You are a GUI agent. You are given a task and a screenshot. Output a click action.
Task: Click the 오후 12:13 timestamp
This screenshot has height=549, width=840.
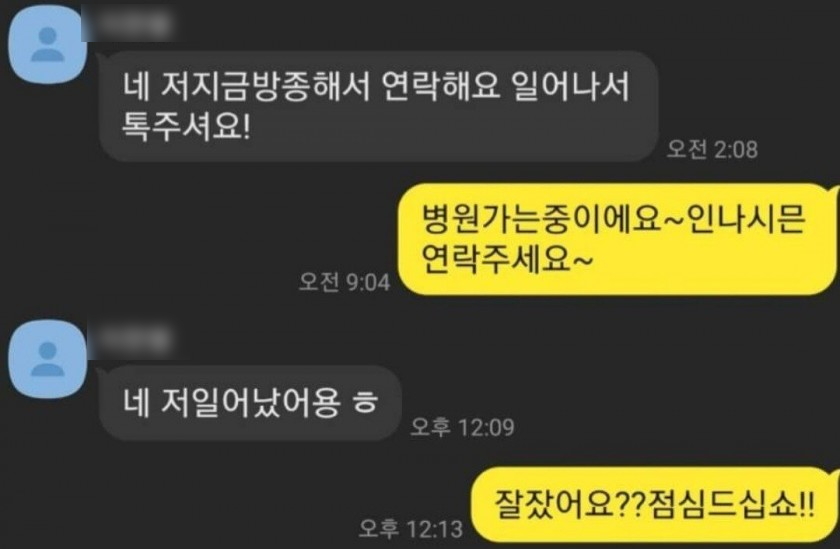tap(411, 529)
